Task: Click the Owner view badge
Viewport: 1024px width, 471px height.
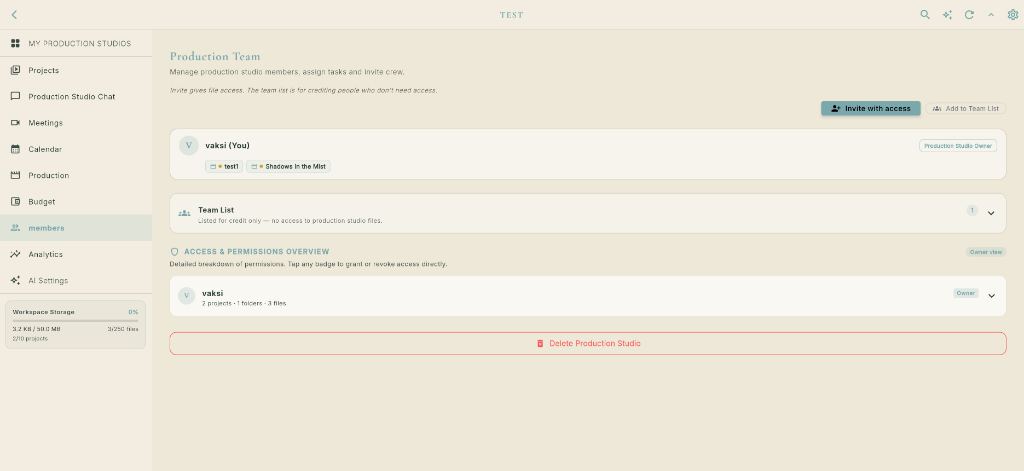Action: click(x=986, y=252)
